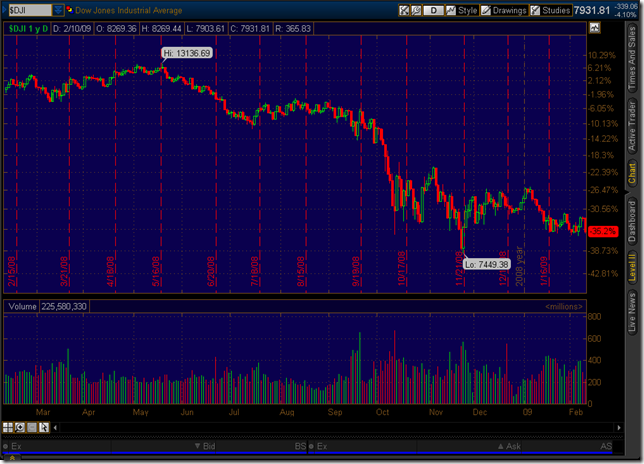Switch to Dashboard side tab
644x464 pixels.
(x=632, y=221)
